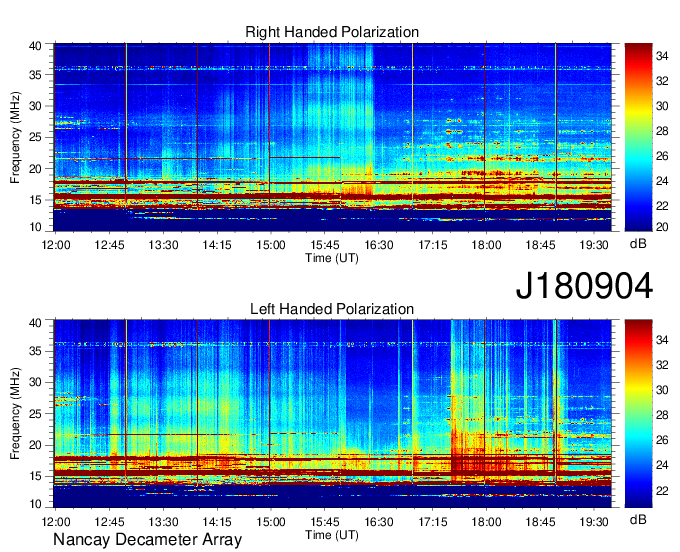Click the 34 dB tick on Right Handed colorbar

(662, 56)
